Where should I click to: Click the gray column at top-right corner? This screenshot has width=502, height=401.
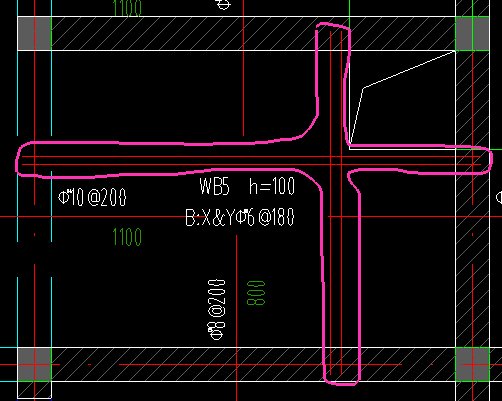[472, 34]
